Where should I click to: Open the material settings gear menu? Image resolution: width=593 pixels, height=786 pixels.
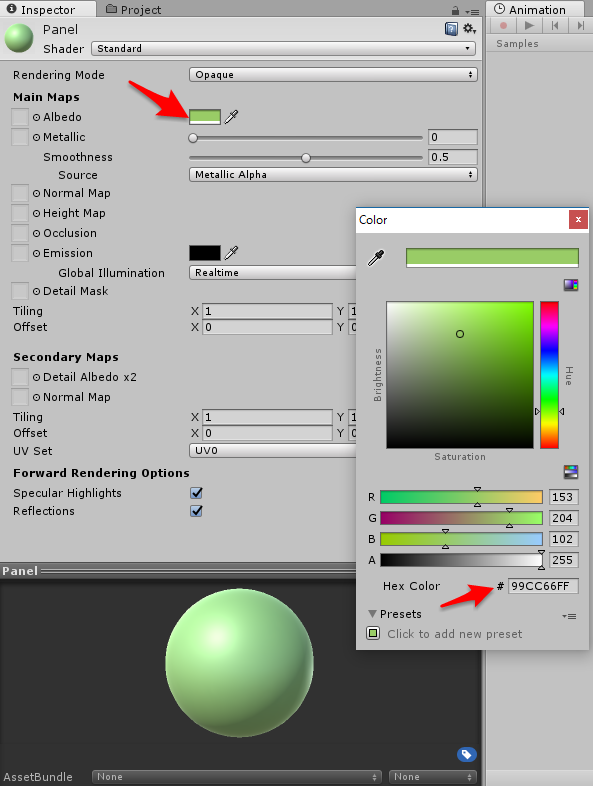pos(469,29)
